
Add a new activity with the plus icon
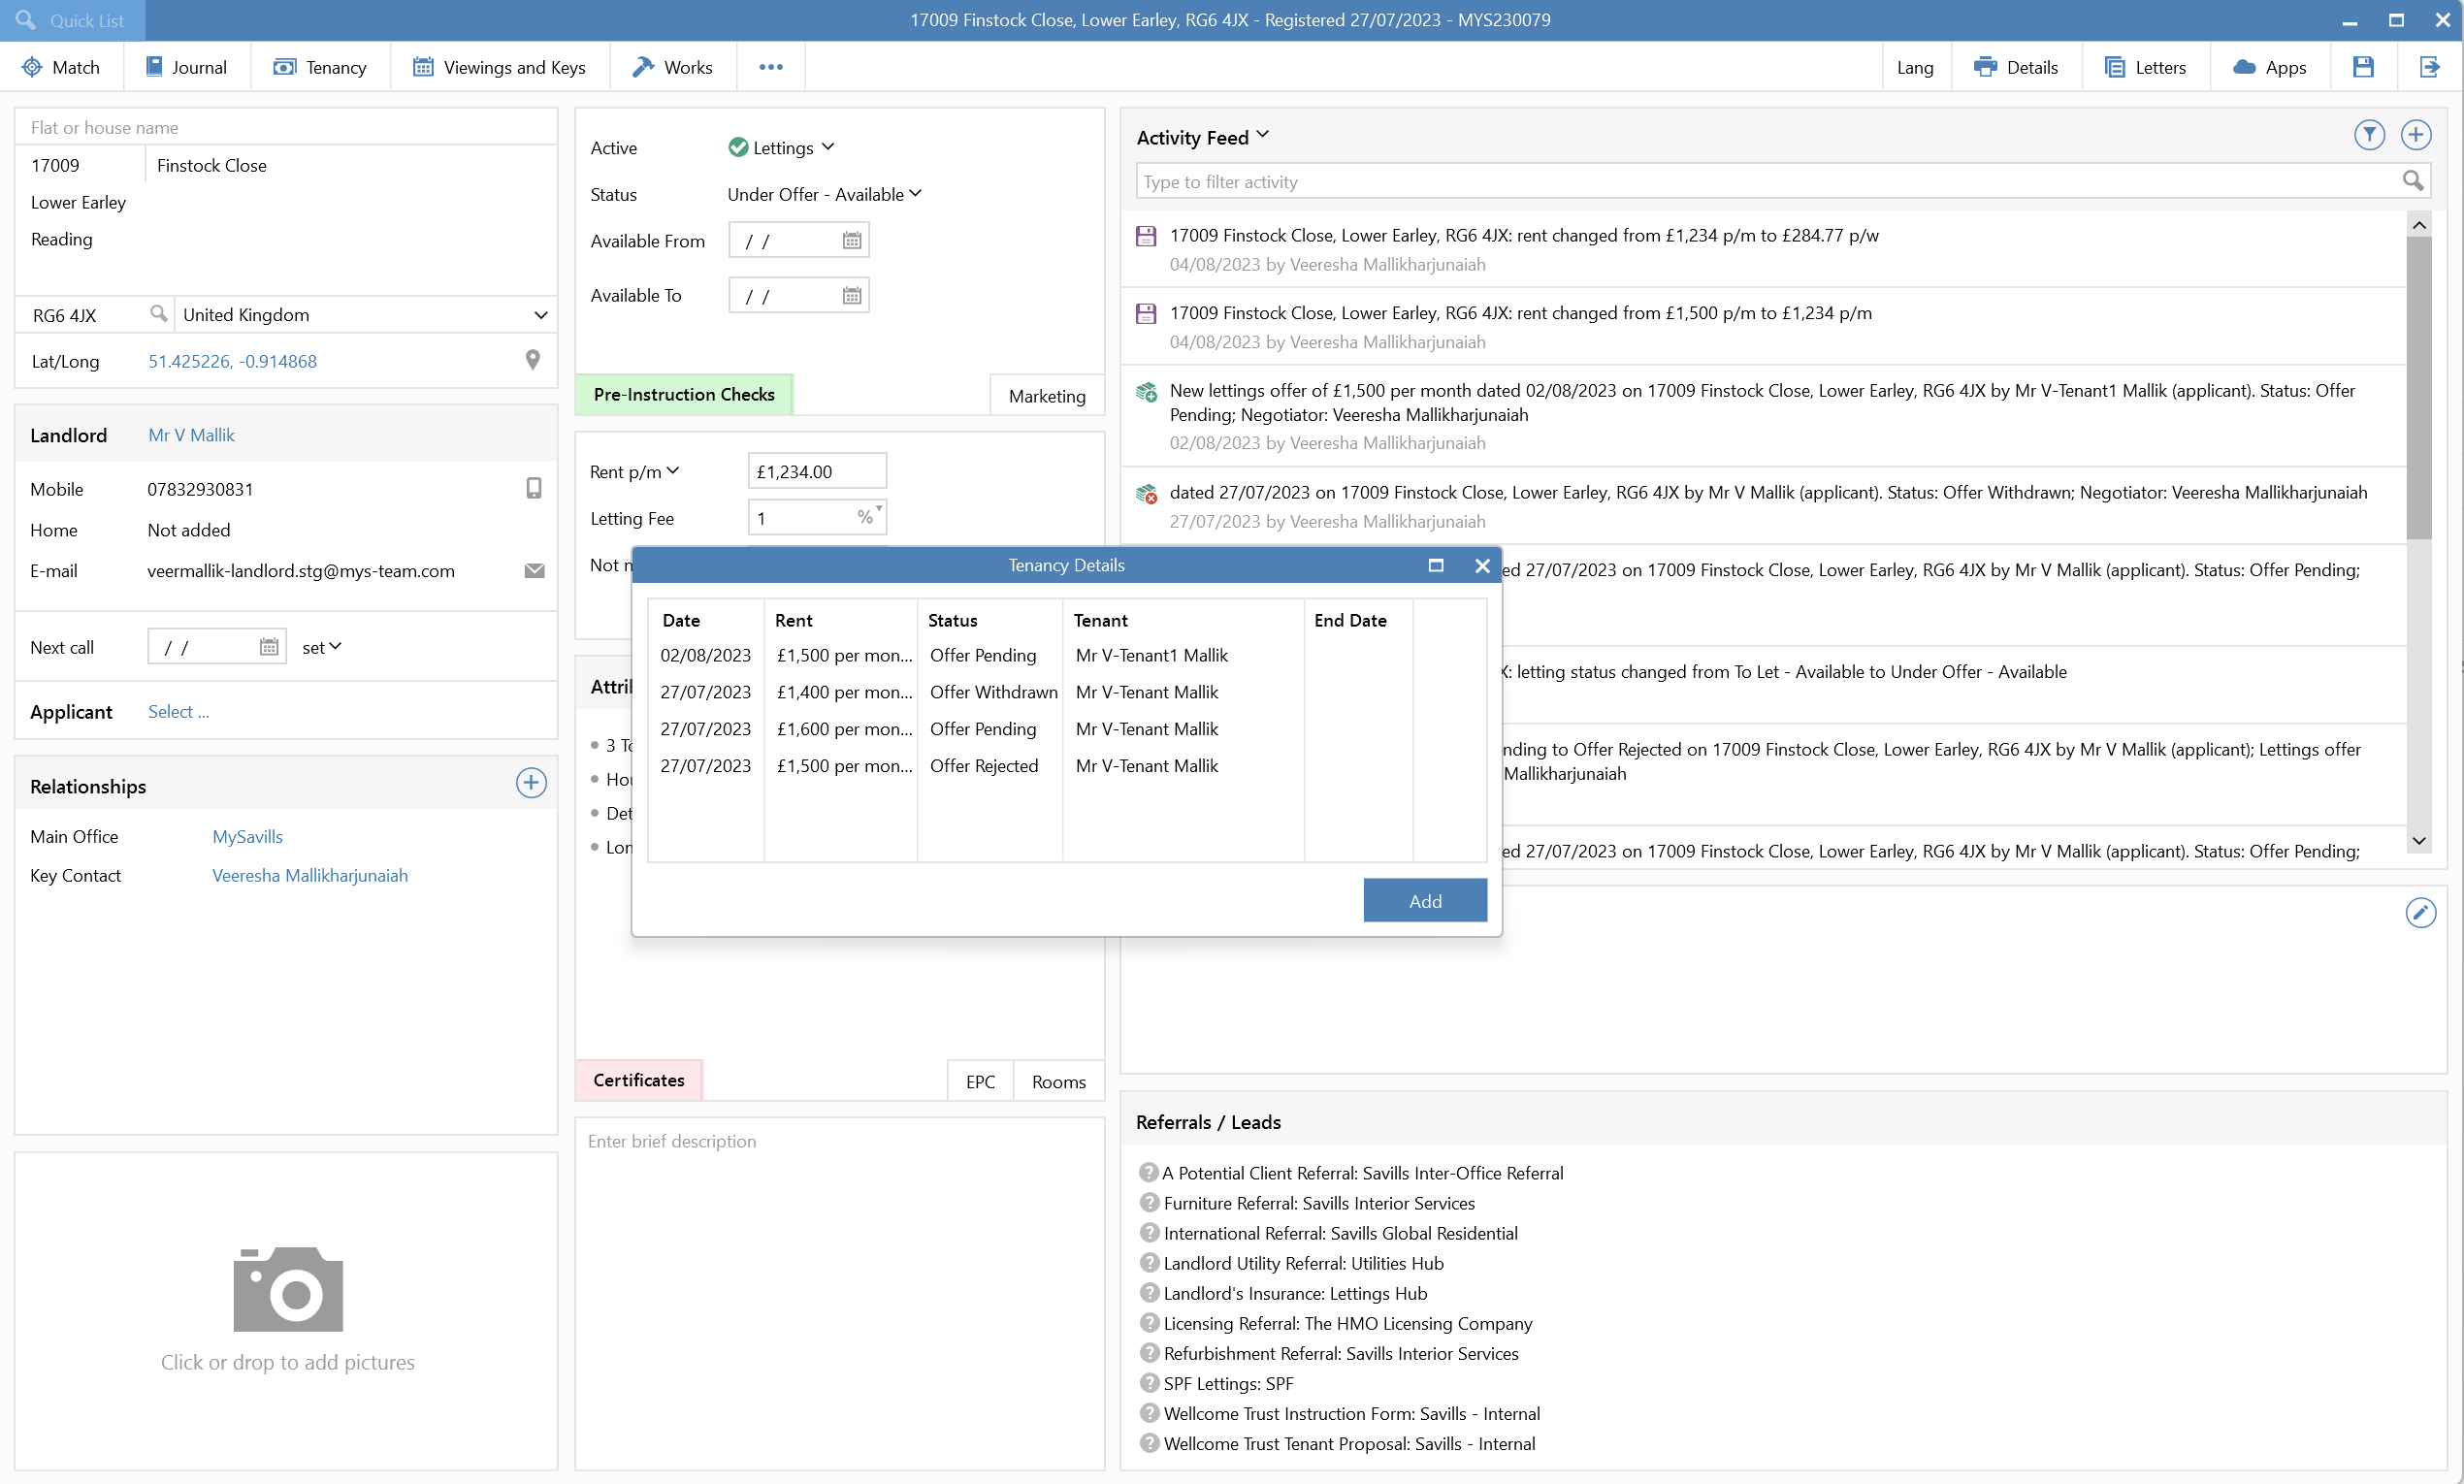pyautogui.click(x=2417, y=134)
